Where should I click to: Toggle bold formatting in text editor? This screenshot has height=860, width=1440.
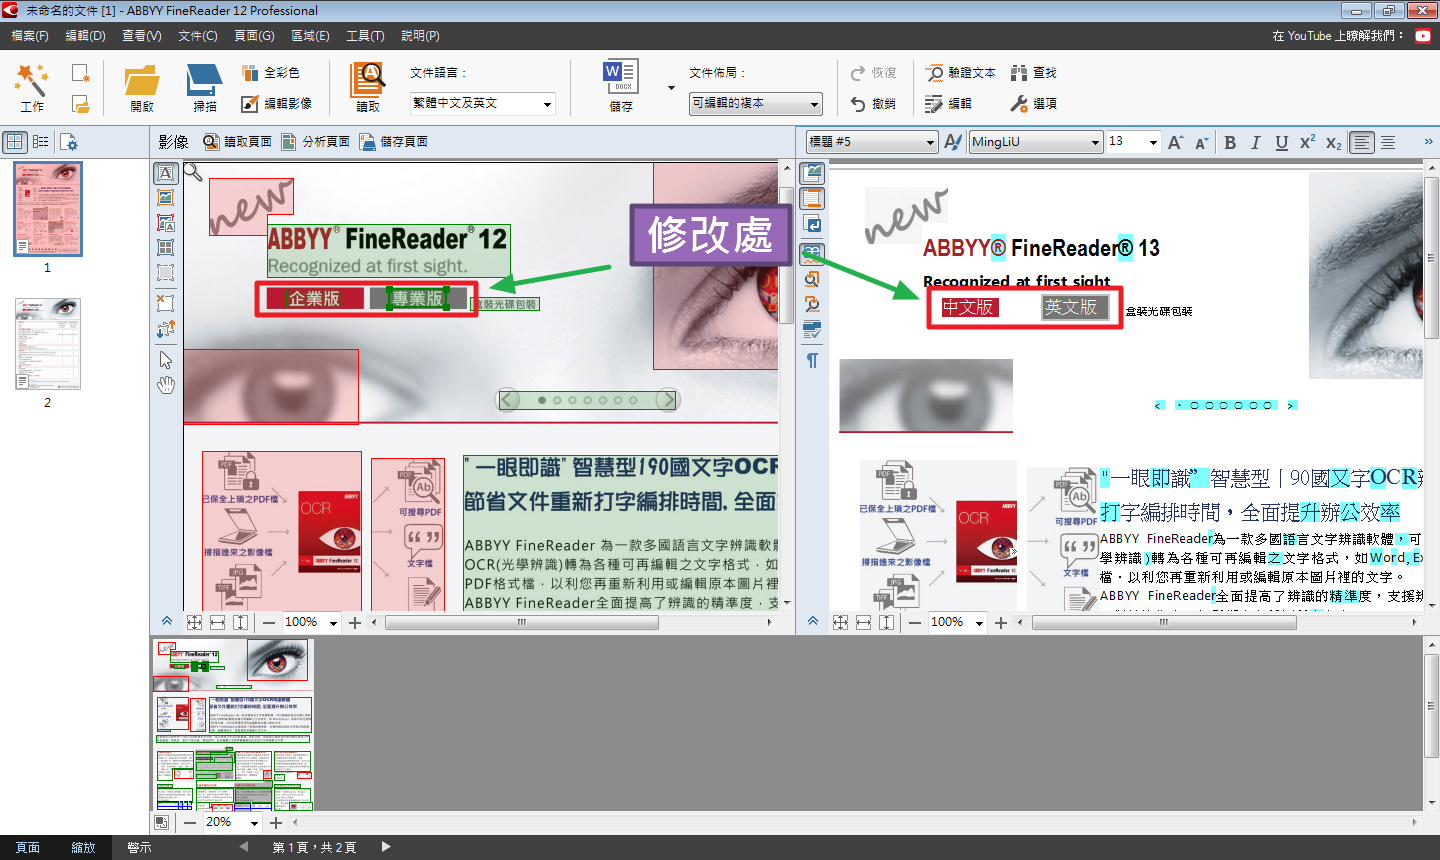[x=1230, y=143]
